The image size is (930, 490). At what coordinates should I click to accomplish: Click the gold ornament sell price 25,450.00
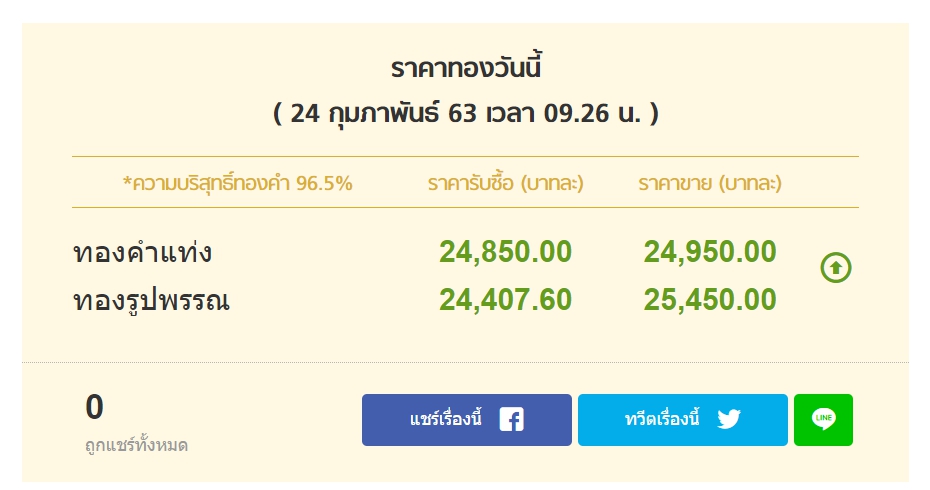[710, 299]
